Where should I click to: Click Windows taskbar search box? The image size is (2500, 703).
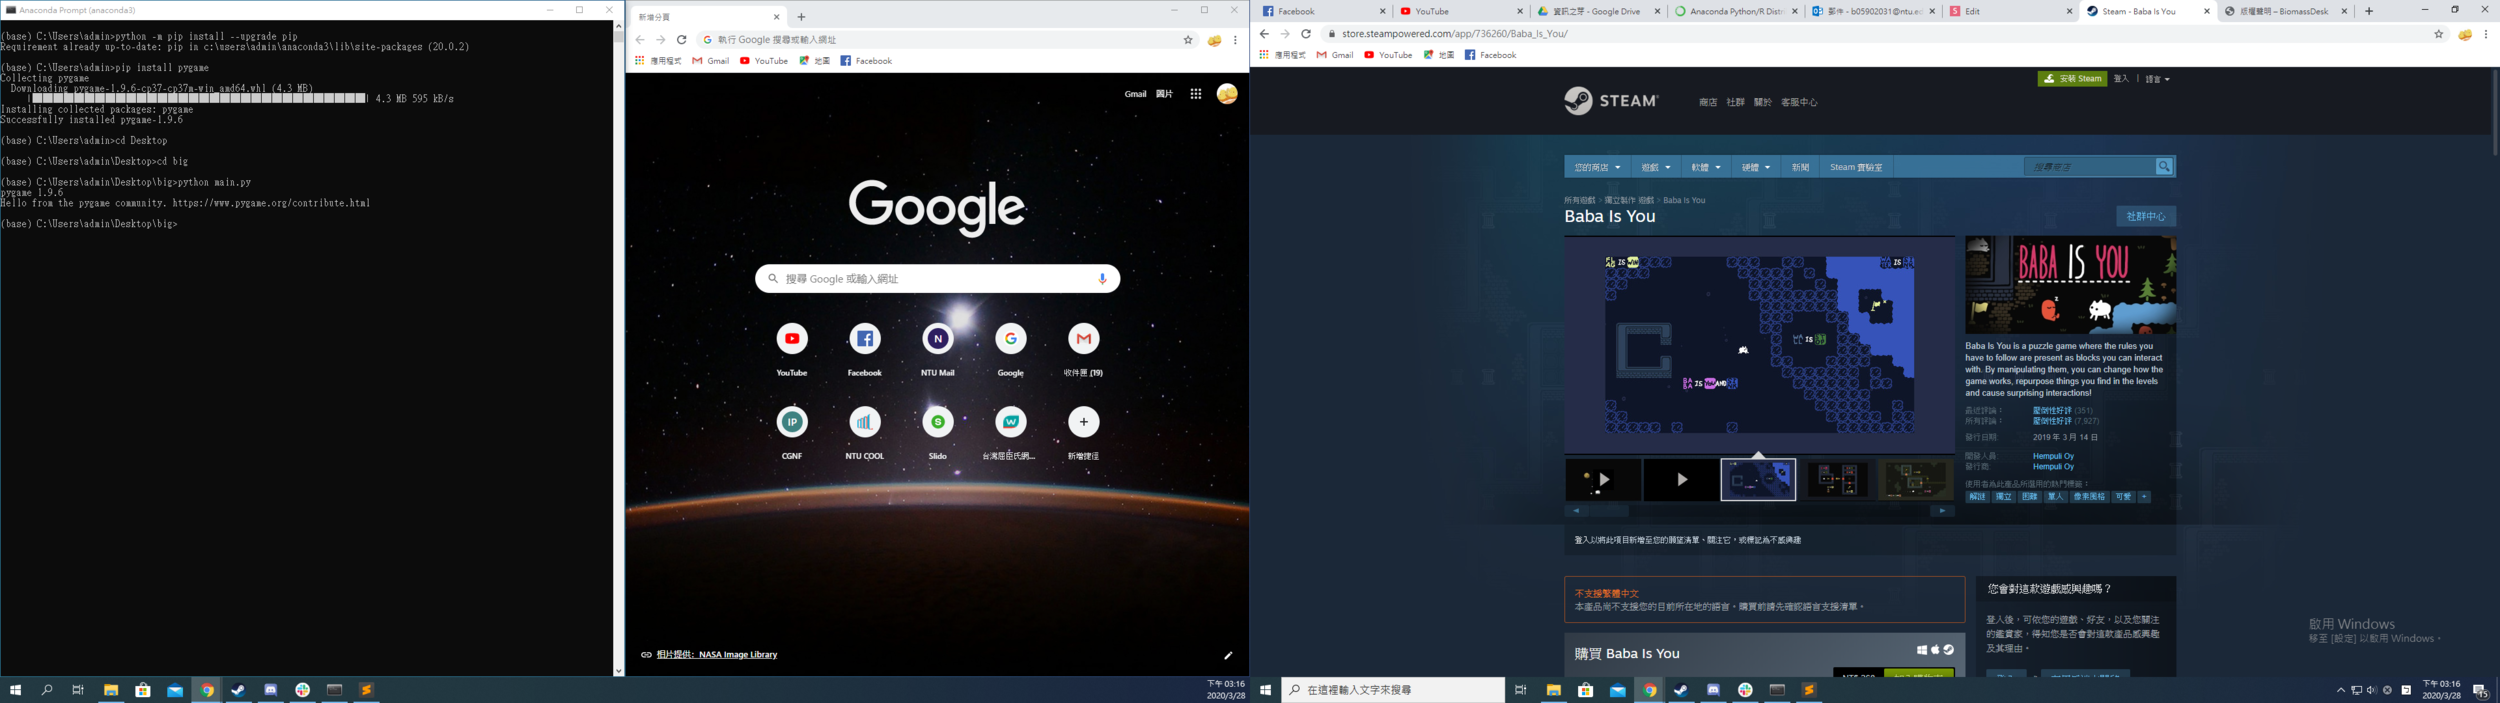pos(1392,690)
